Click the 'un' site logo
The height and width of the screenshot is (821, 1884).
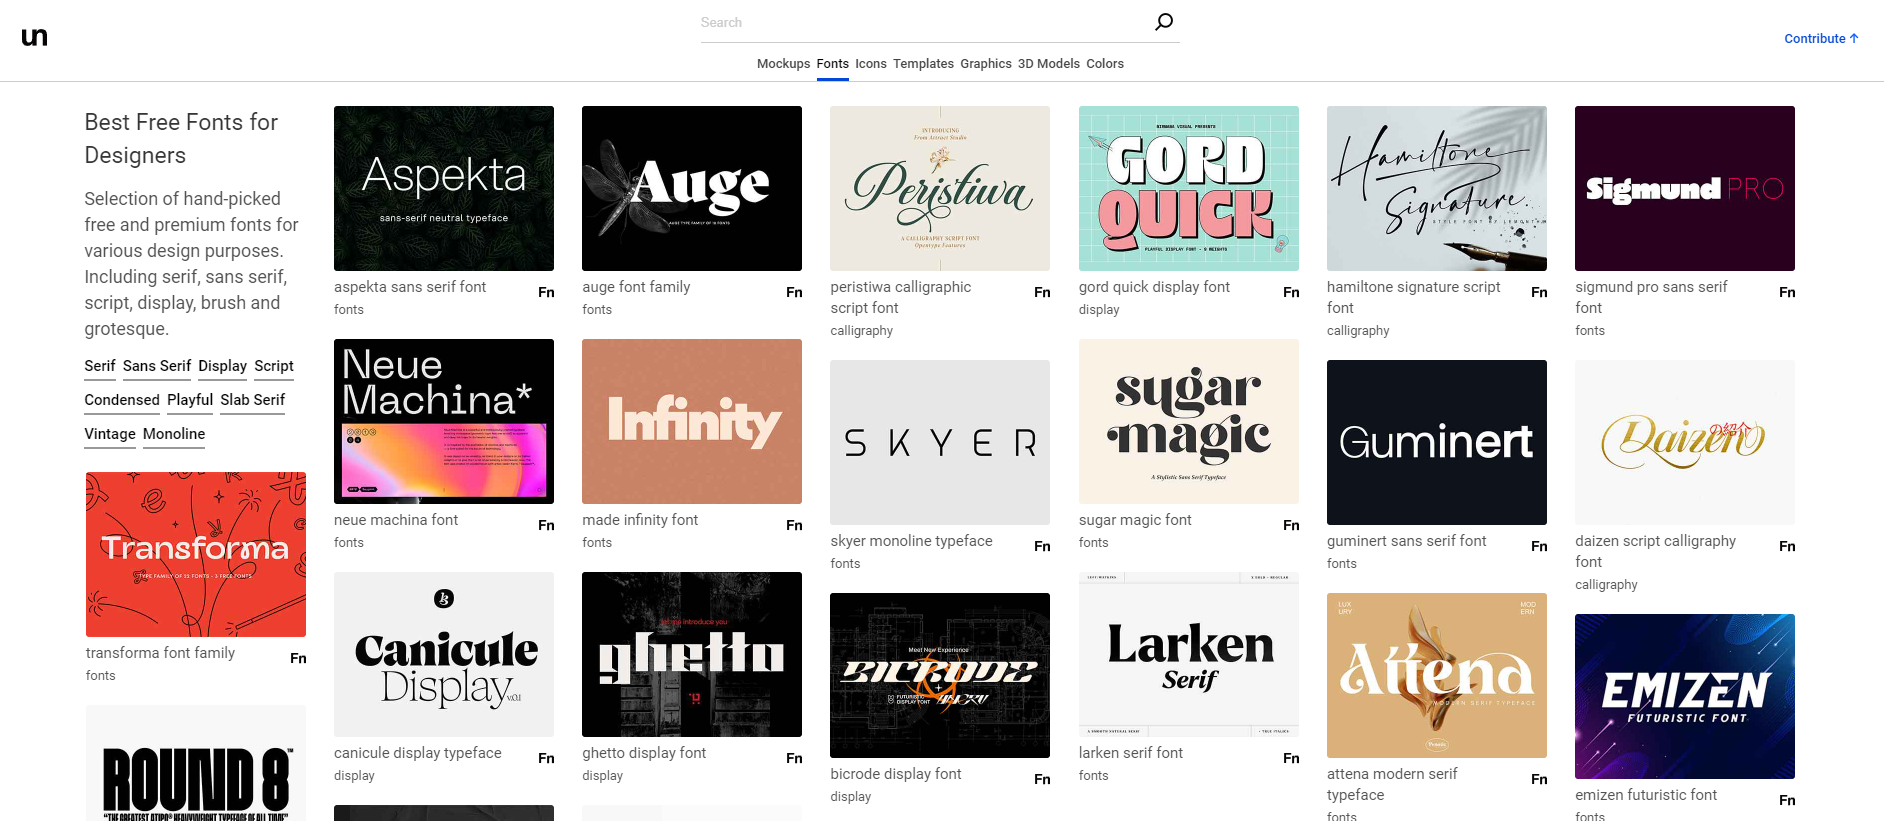(34, 37)
